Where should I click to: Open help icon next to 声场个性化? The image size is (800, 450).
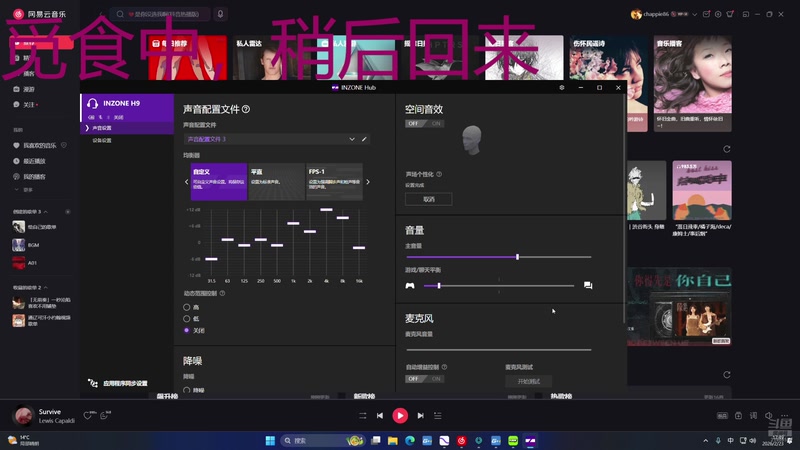pyautogui.click(x=439, y=174)
